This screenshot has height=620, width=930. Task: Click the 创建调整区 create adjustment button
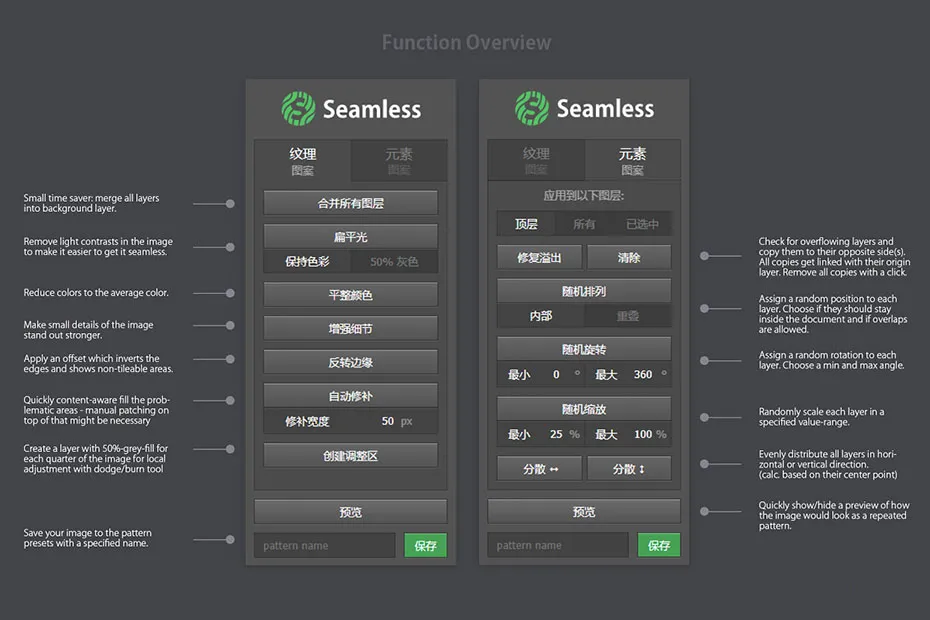[x=351, y=456]
